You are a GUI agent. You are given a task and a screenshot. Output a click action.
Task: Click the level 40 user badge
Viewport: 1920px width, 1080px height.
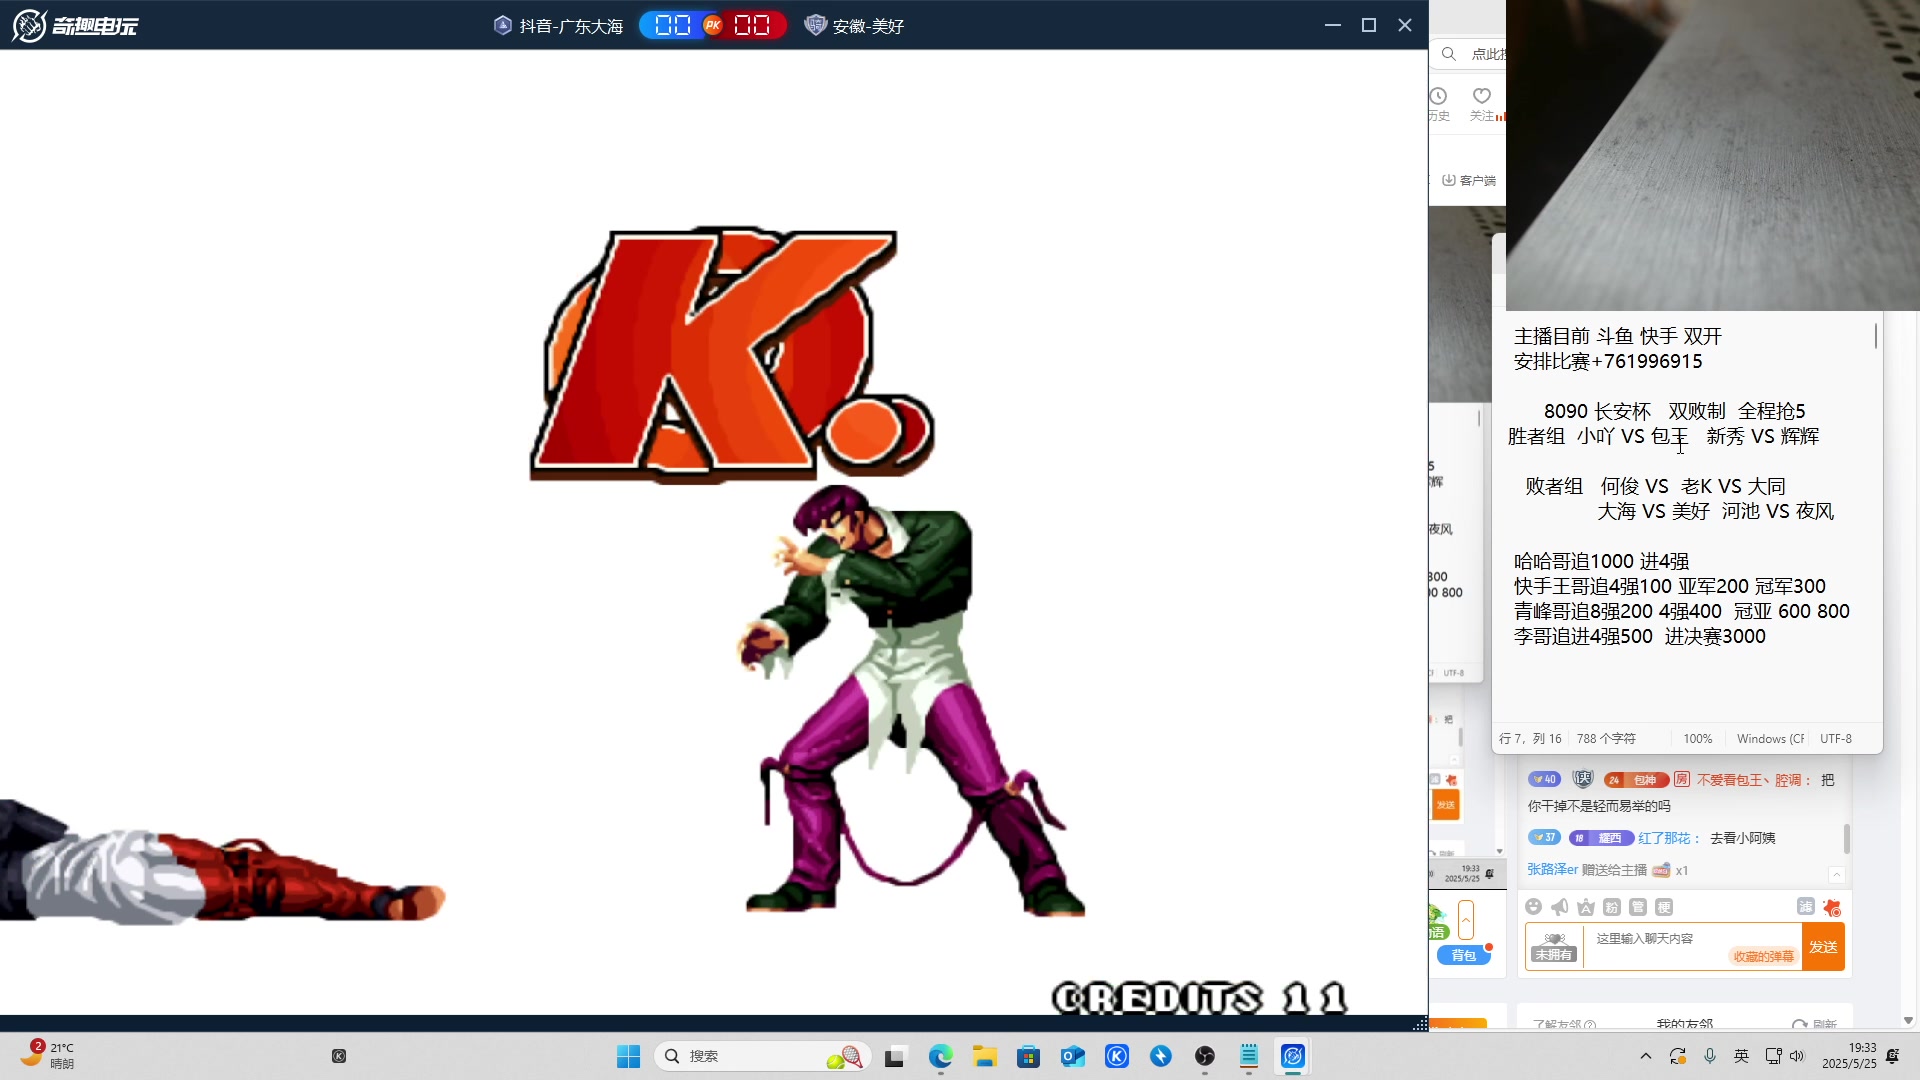(x=1545, y=779)
